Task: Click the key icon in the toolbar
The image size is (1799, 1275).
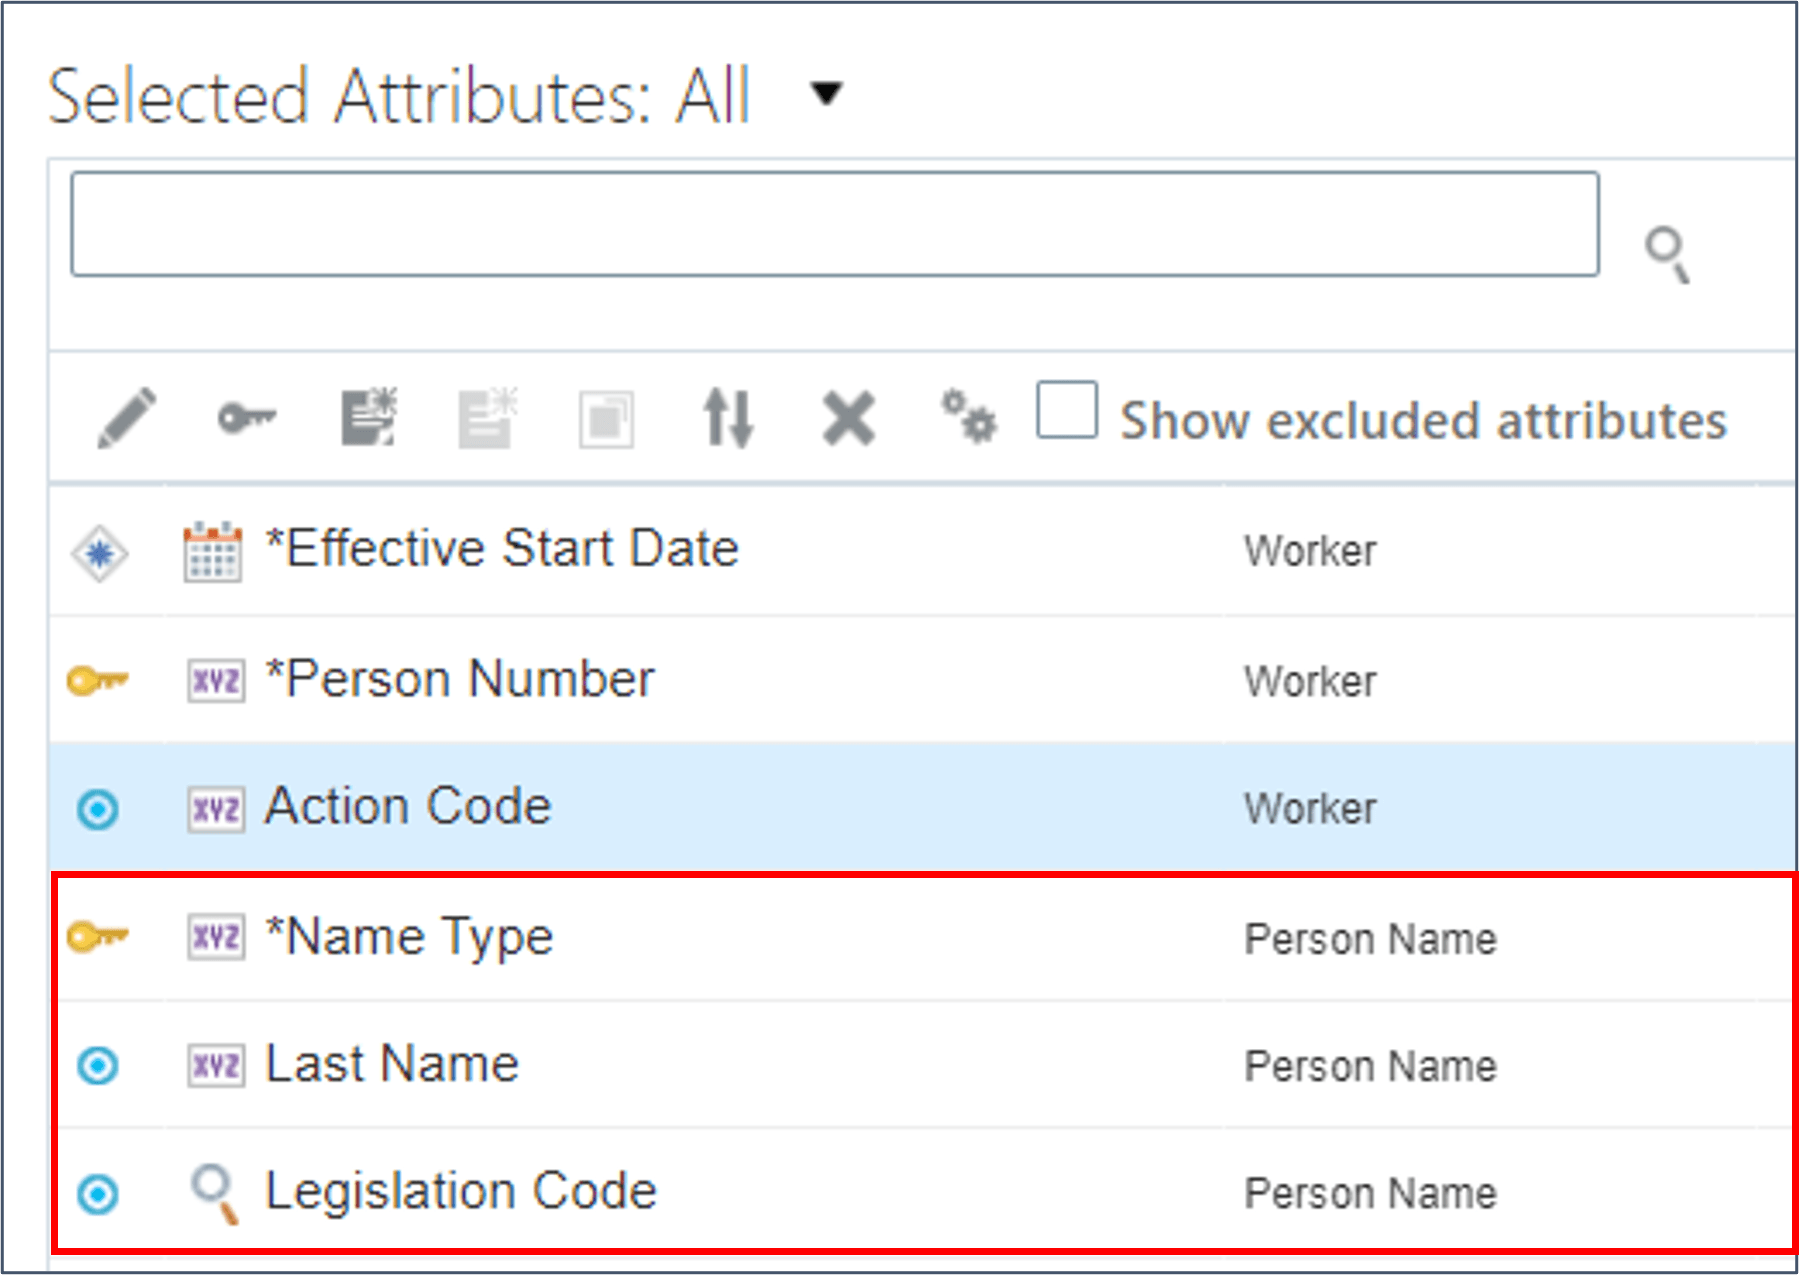Action: 246,417
